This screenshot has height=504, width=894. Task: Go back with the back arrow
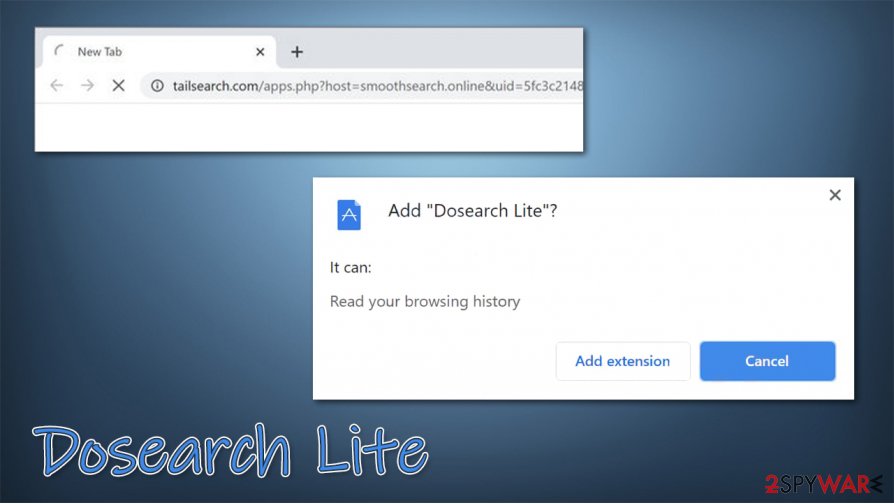56,86
